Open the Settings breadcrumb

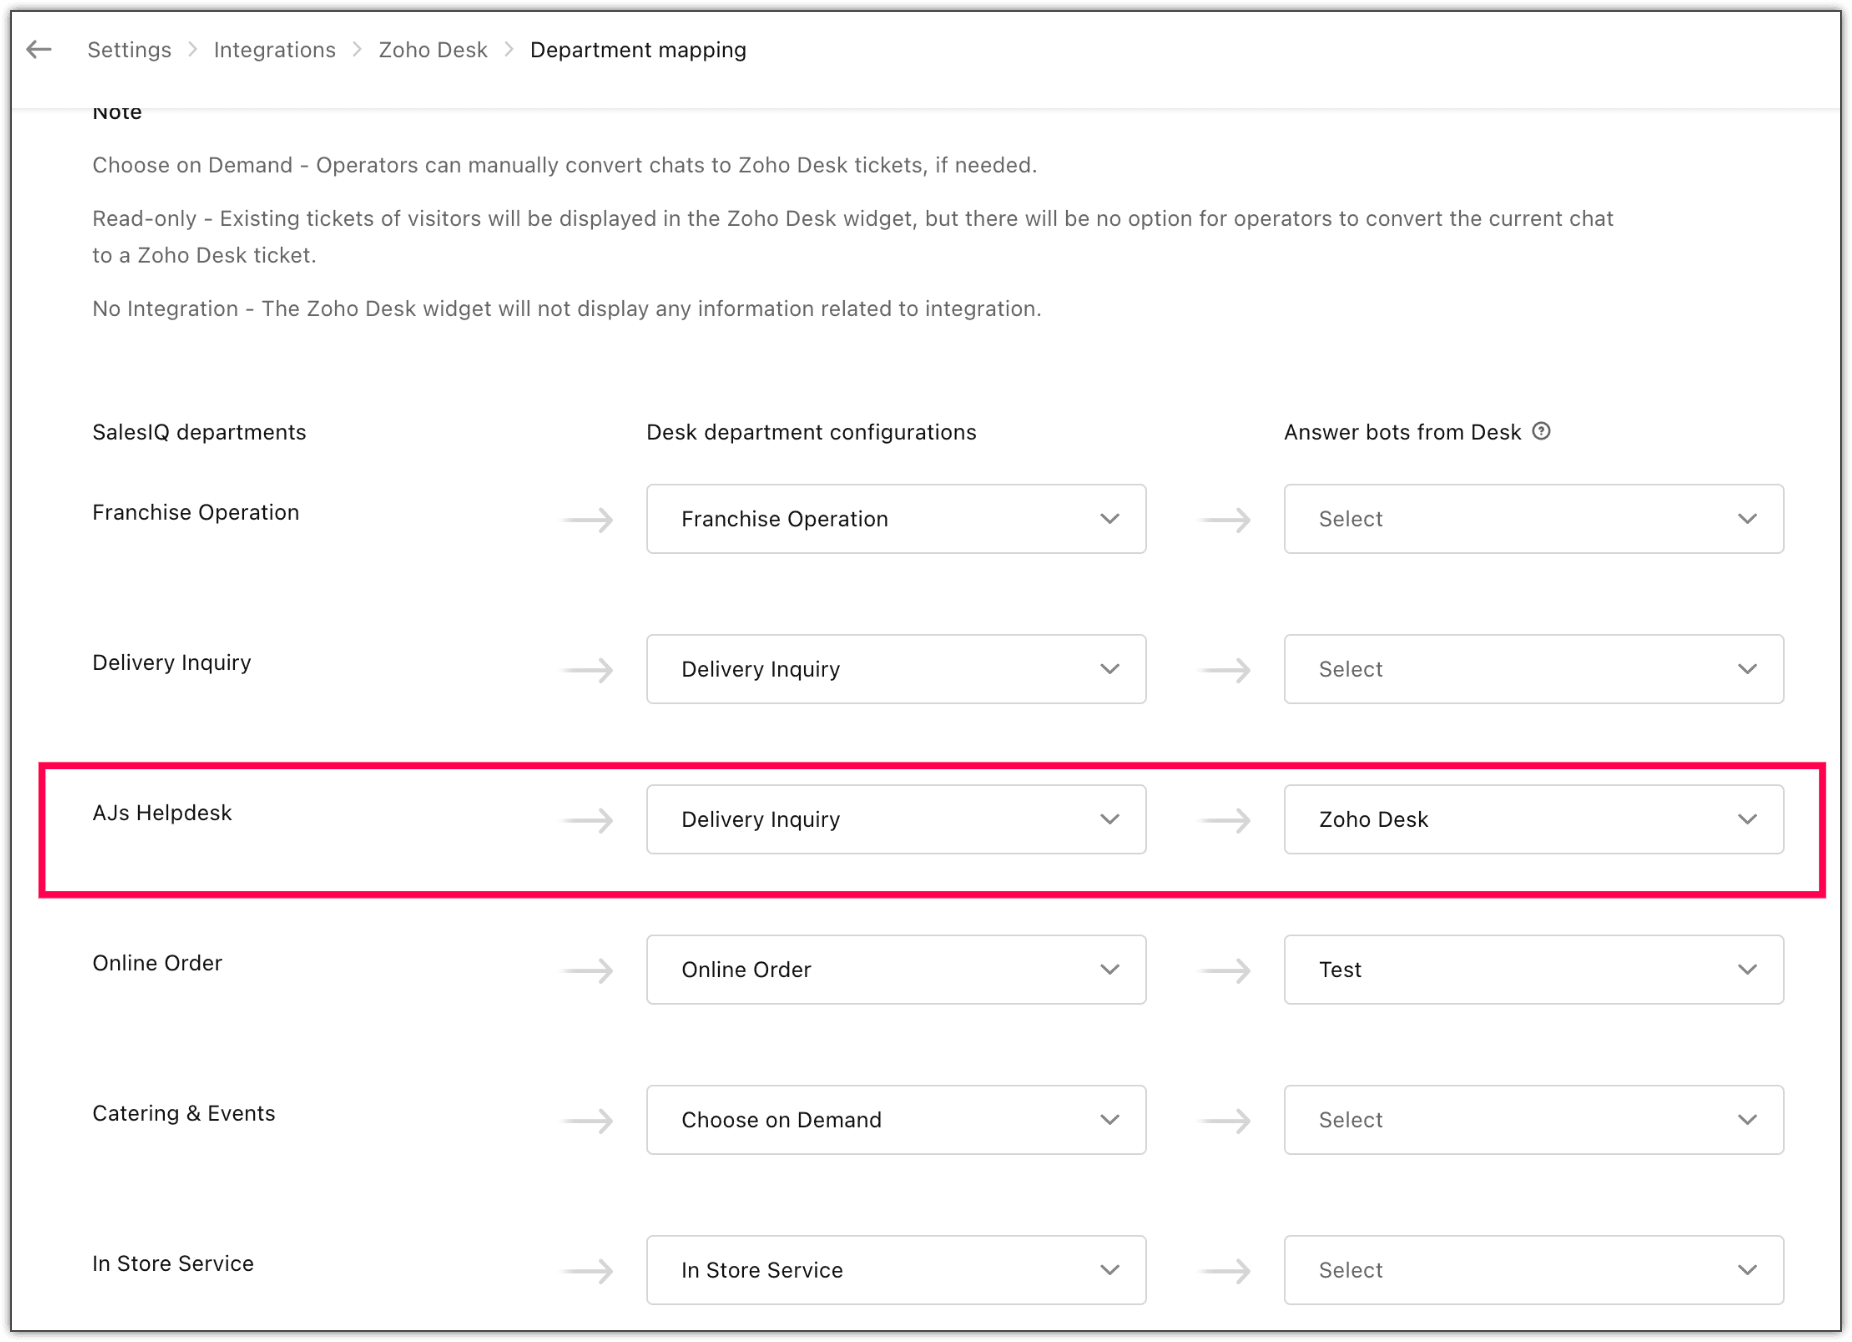[129, 50]
